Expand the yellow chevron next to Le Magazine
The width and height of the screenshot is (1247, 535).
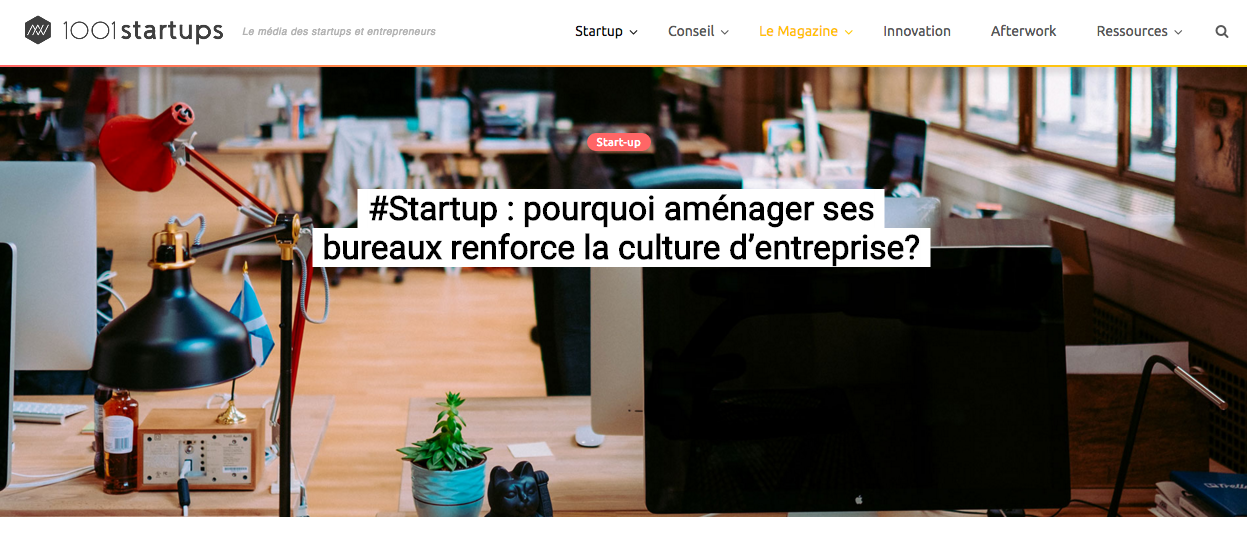click(x=848, y=32)
